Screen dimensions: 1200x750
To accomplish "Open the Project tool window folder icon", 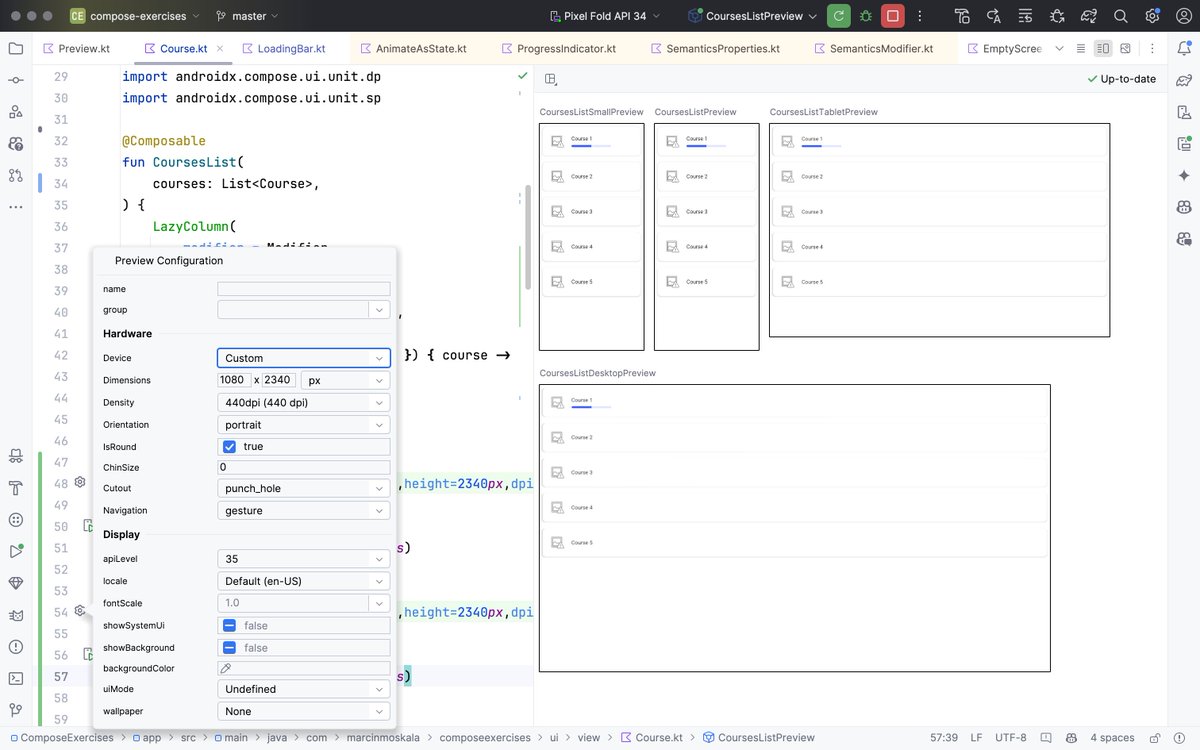I will tap(15, 48).
